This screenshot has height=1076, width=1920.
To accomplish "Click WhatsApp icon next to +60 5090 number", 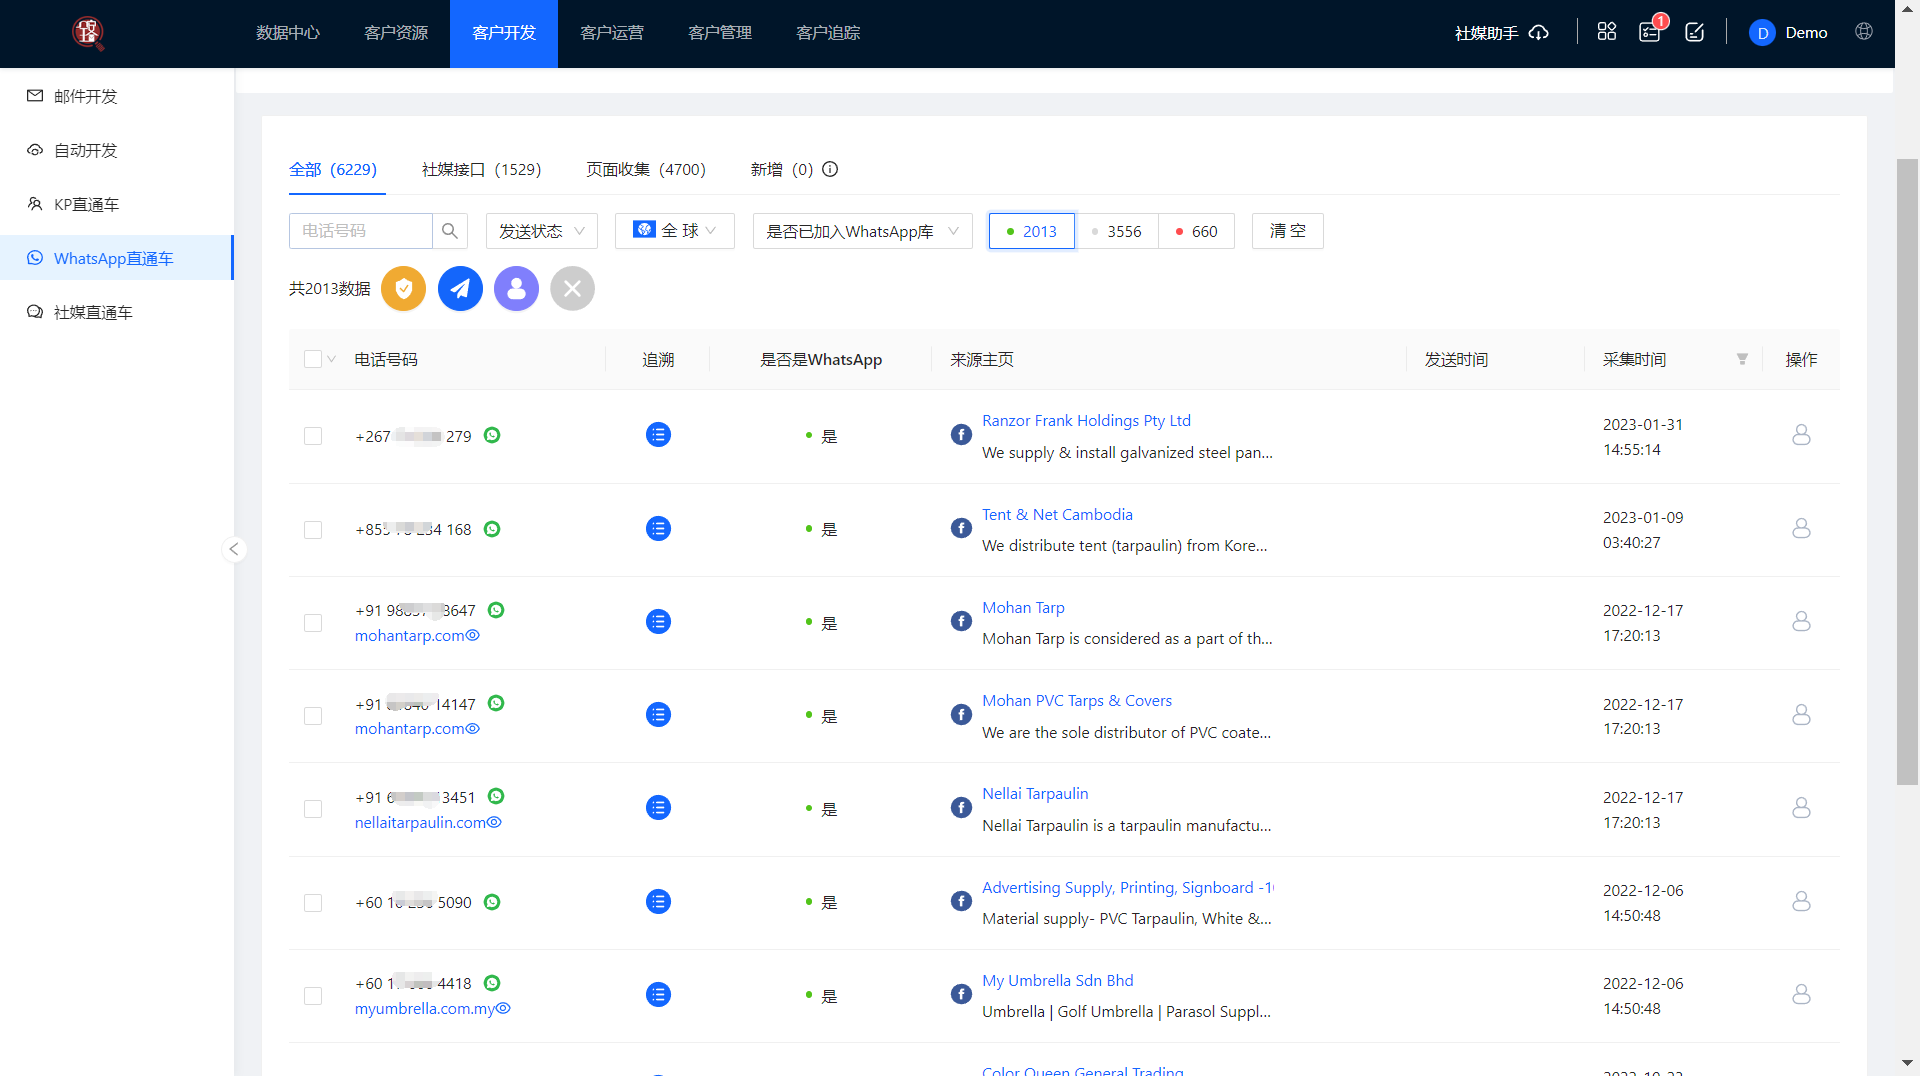I will point(492,902).
